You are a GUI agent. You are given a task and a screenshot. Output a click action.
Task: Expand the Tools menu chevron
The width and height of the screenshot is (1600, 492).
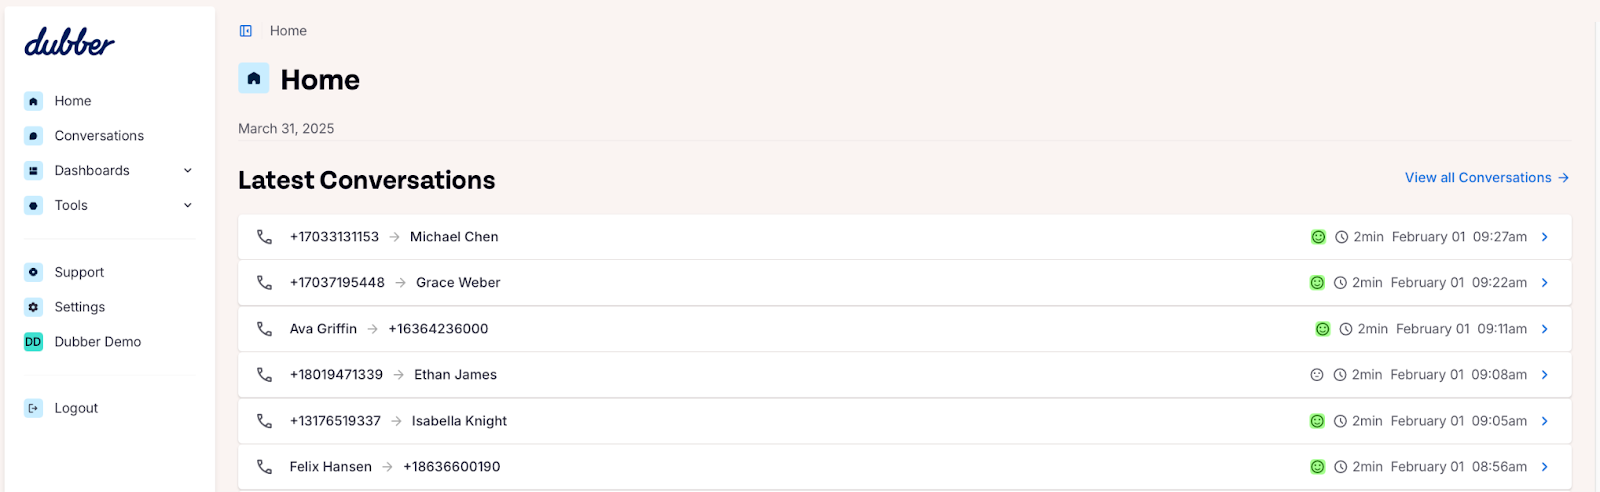[x=188, y=206]
